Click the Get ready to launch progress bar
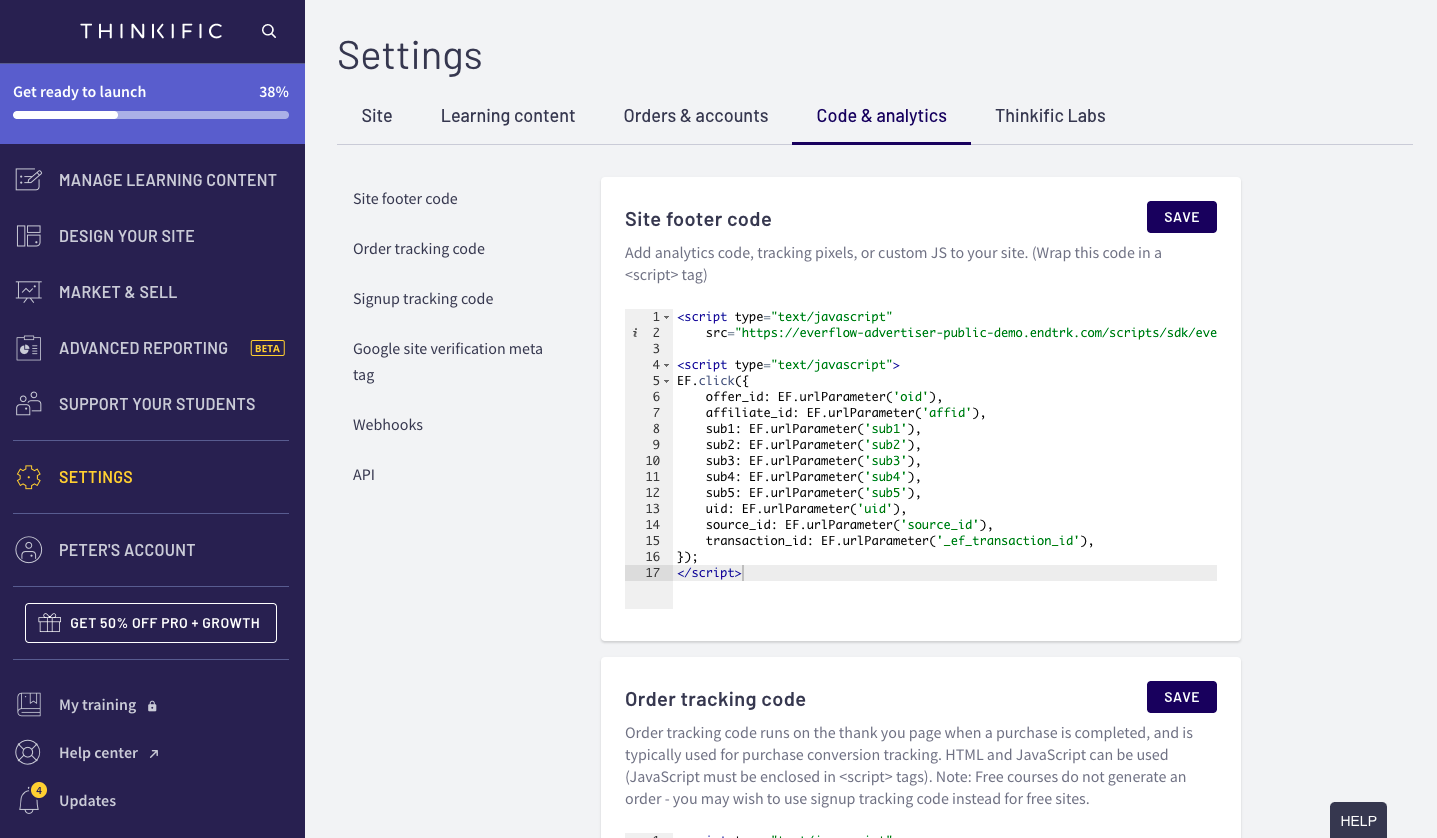Viewport: 1437px width, 838px height. (x=151, y=115)
